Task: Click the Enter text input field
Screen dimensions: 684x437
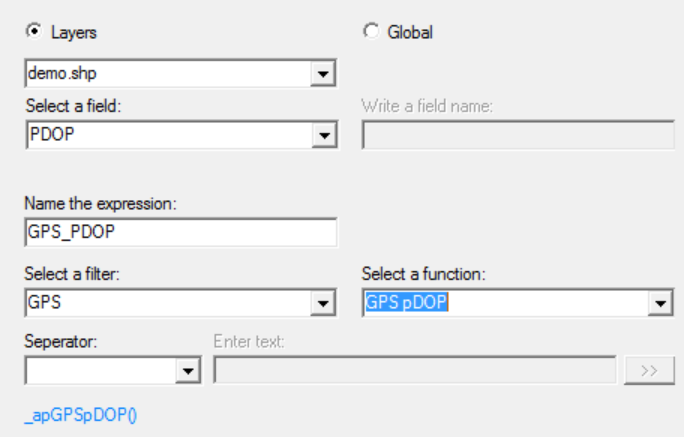Action: click(414, 371)
